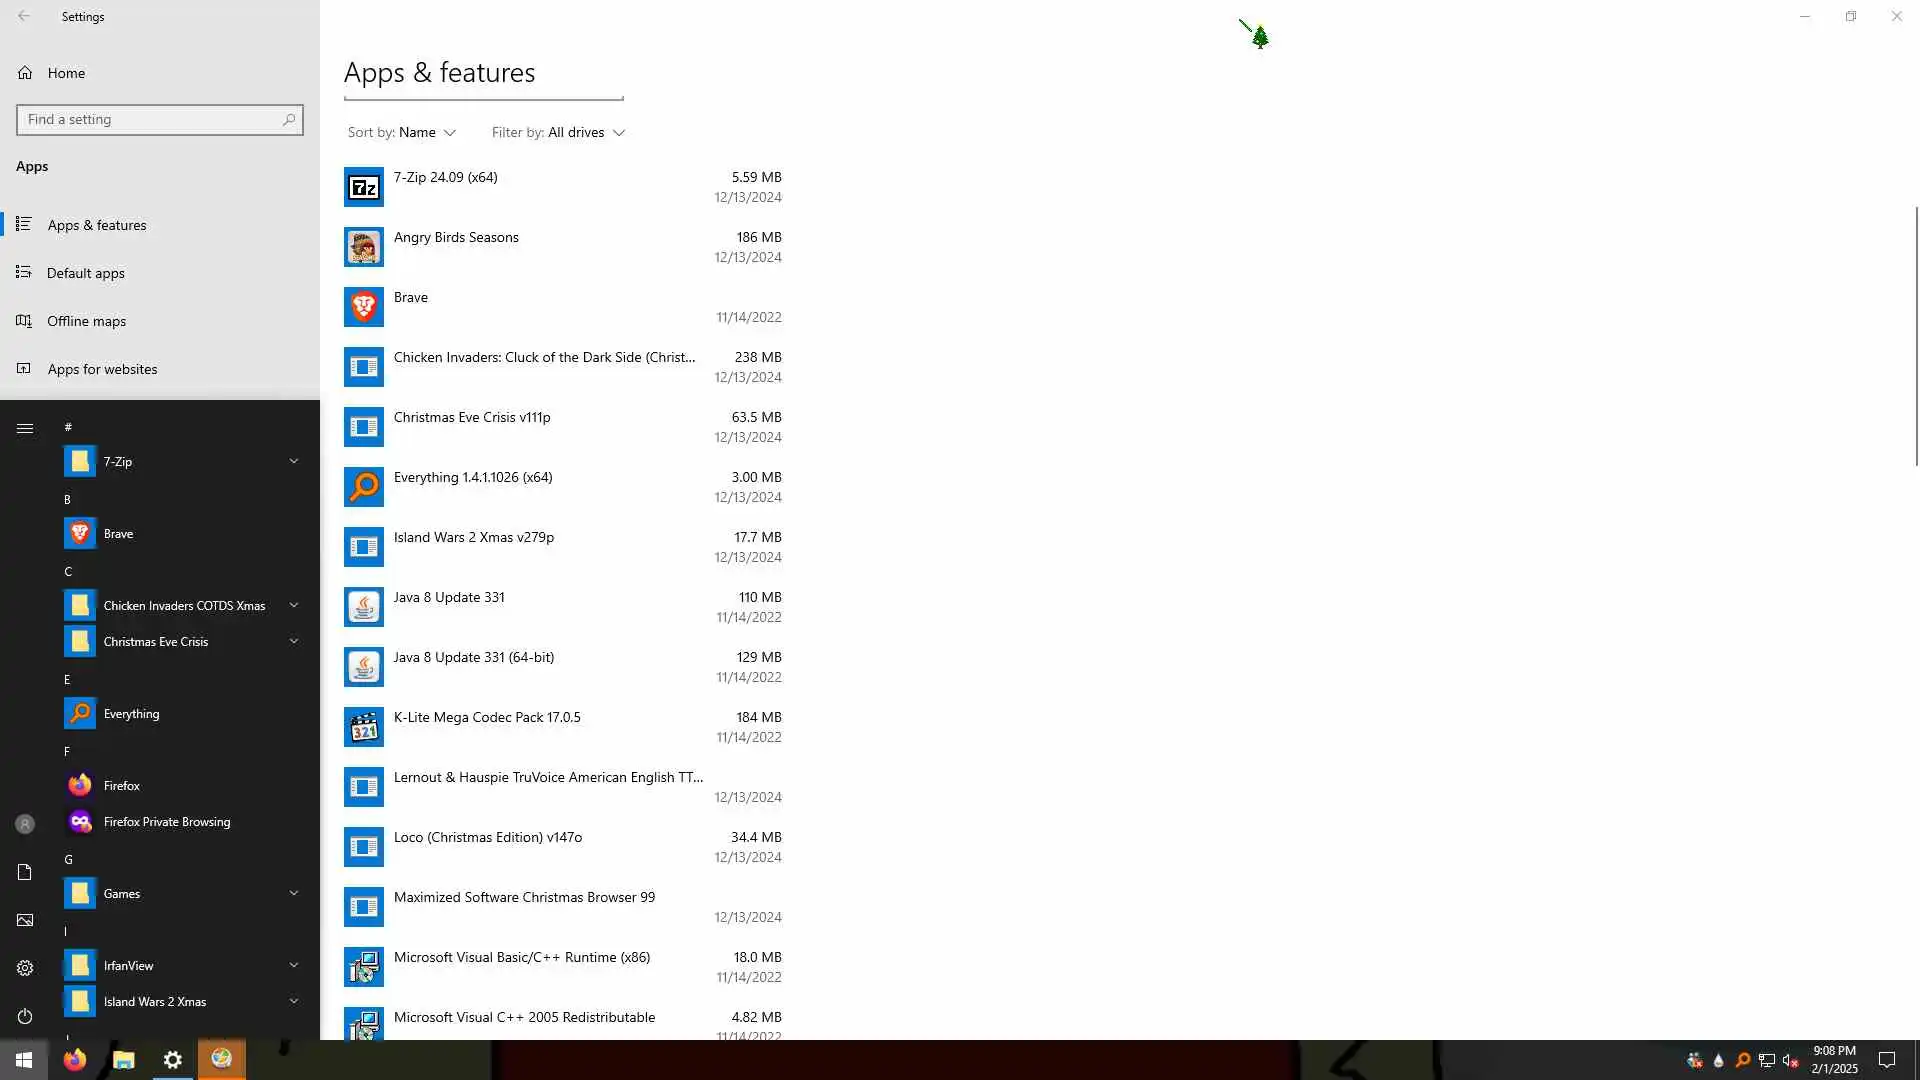The image size is (1920, 1080).
Task: Click the Start menu power icon
Action: tap(25, 1016)
